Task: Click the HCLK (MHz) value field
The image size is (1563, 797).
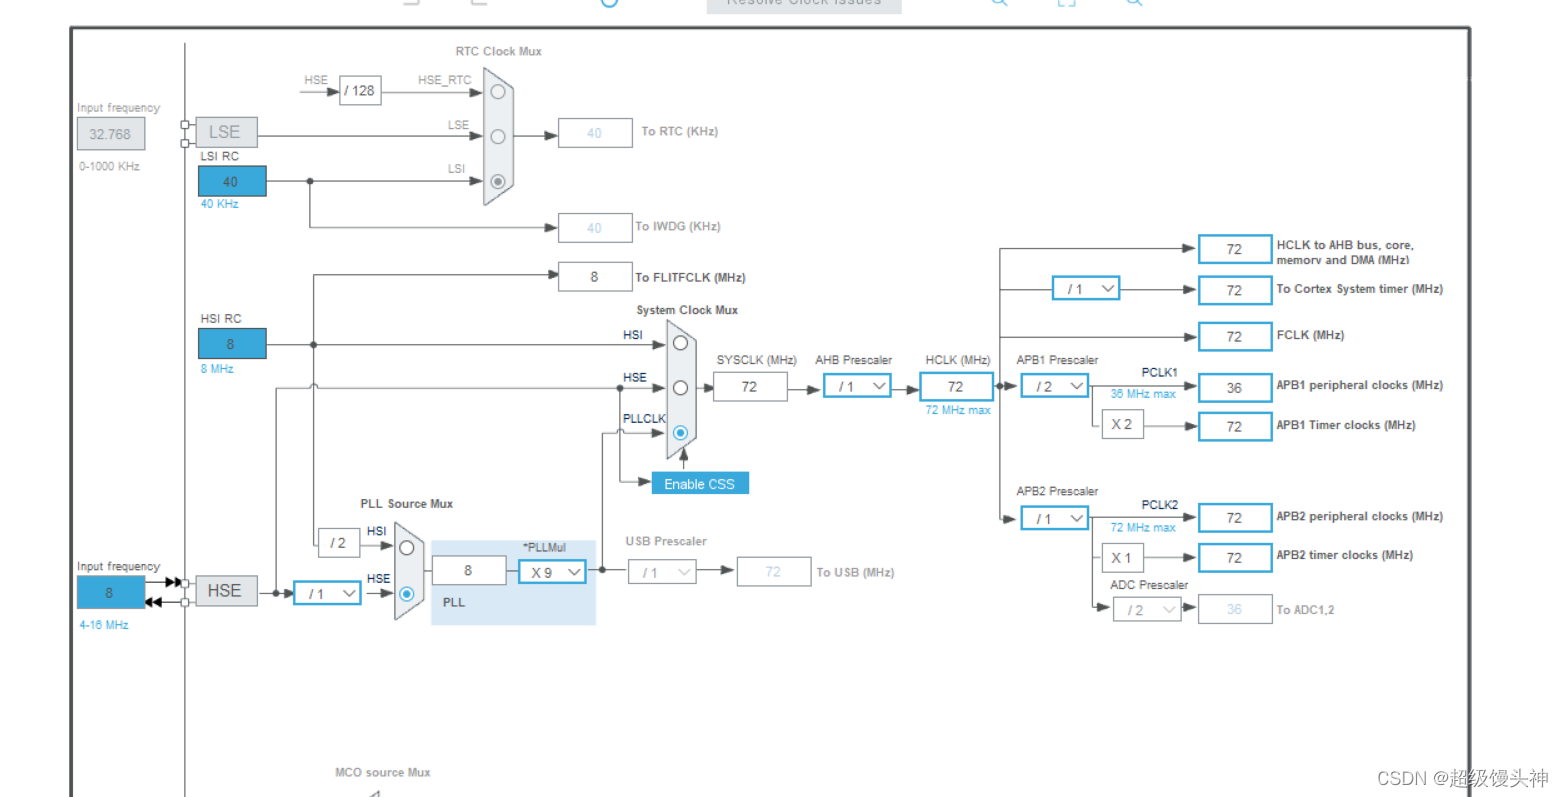Action: (956, 386)
